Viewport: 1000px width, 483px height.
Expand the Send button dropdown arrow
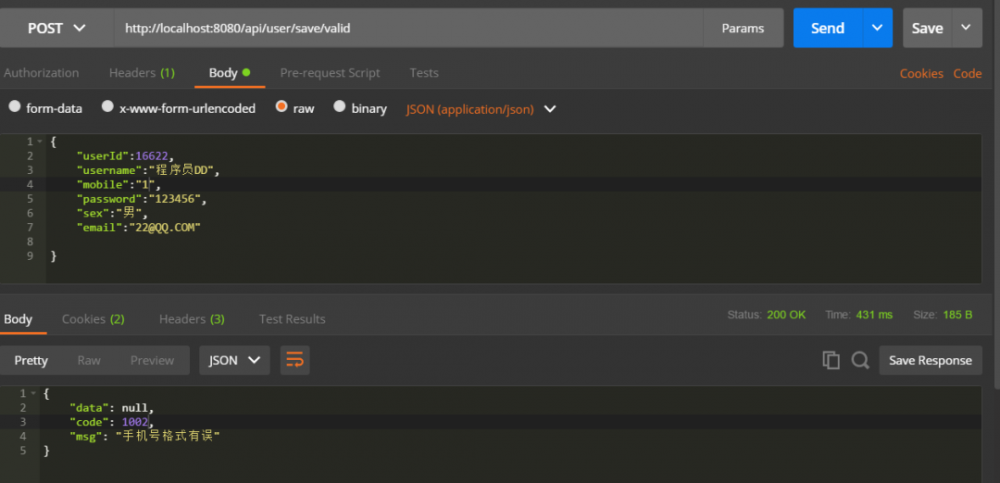coord(877,28)
